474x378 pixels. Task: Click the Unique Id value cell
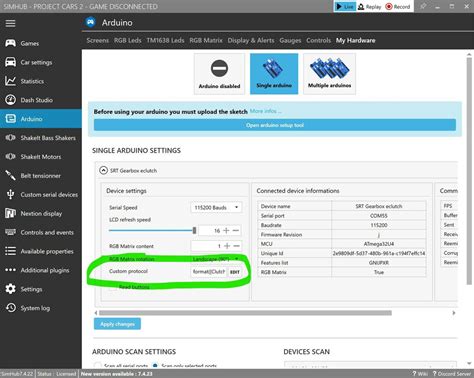pyautogui.click(x=379, y=253)
